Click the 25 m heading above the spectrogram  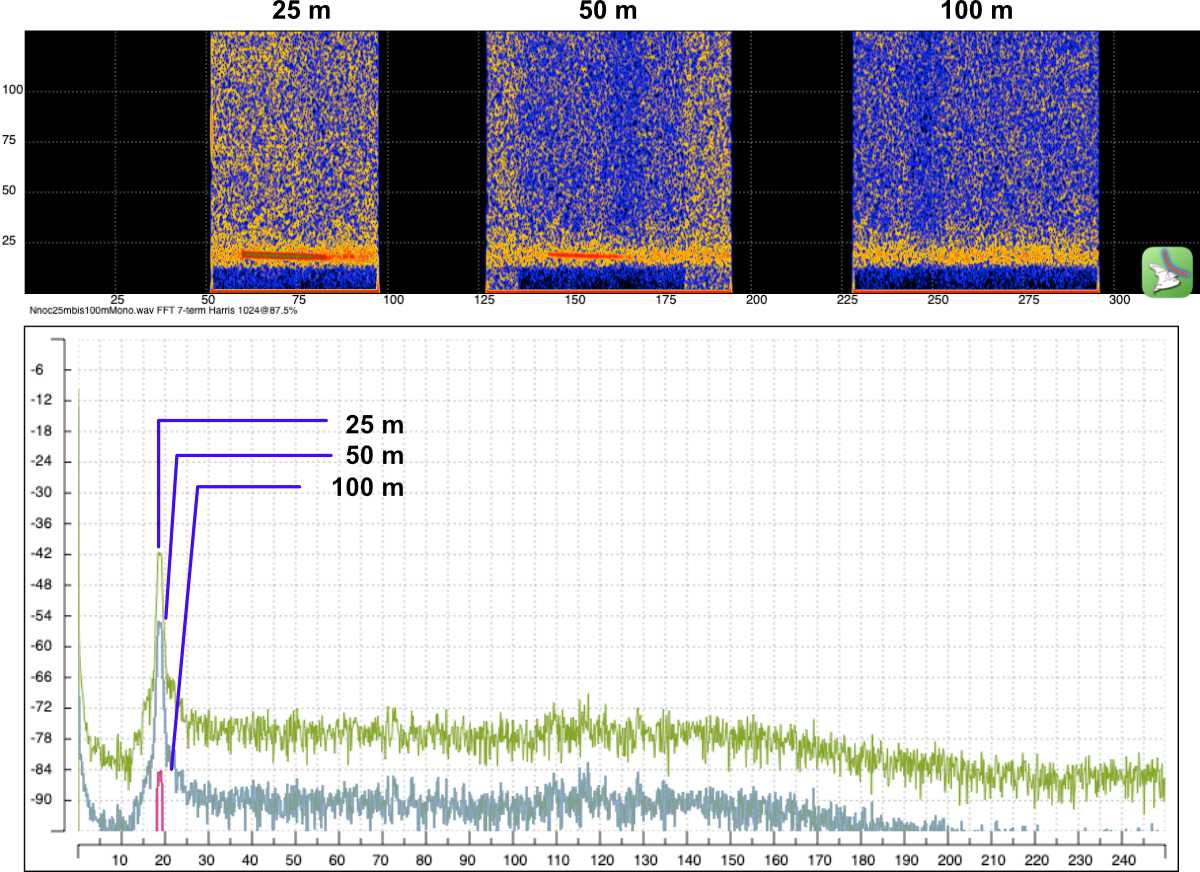click(303, 12)
